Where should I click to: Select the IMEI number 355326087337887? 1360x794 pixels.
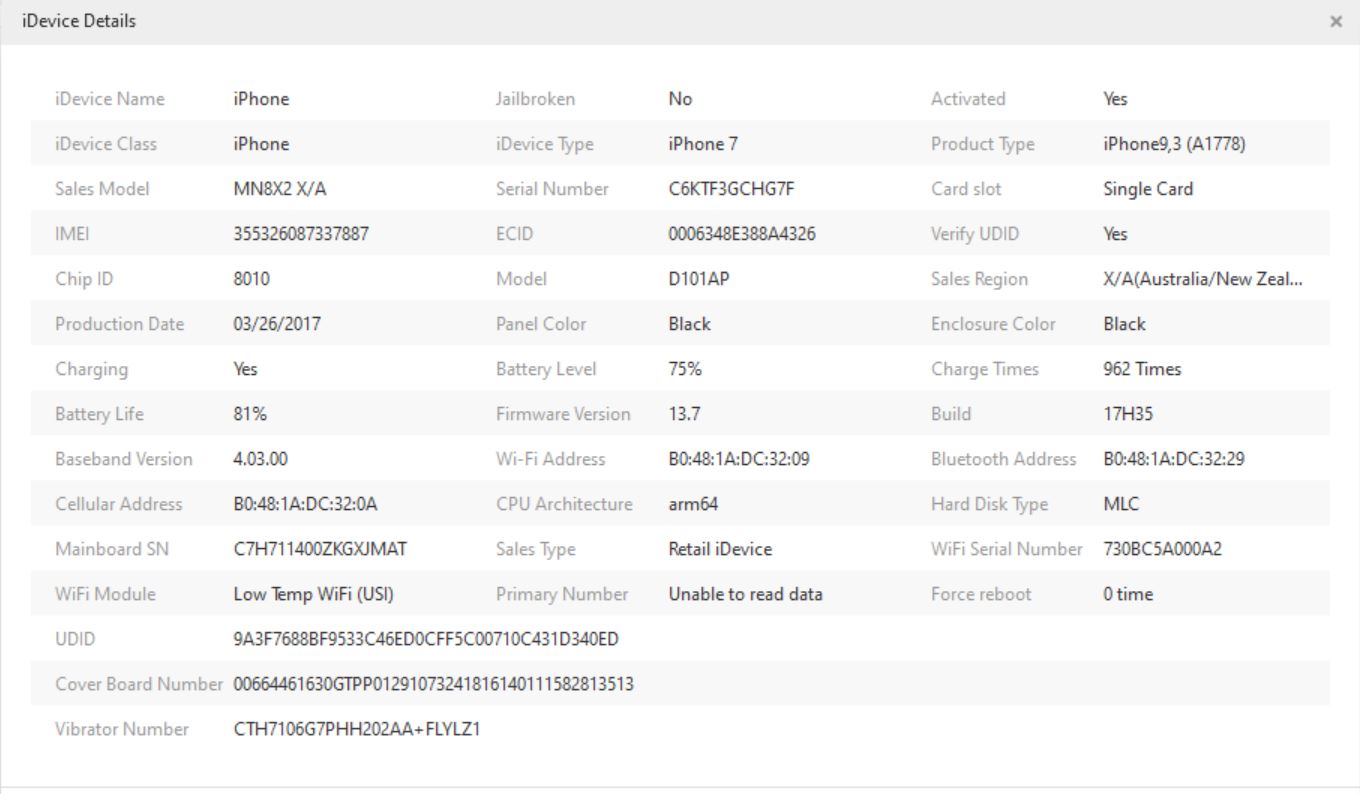click(x=301, y=234)
